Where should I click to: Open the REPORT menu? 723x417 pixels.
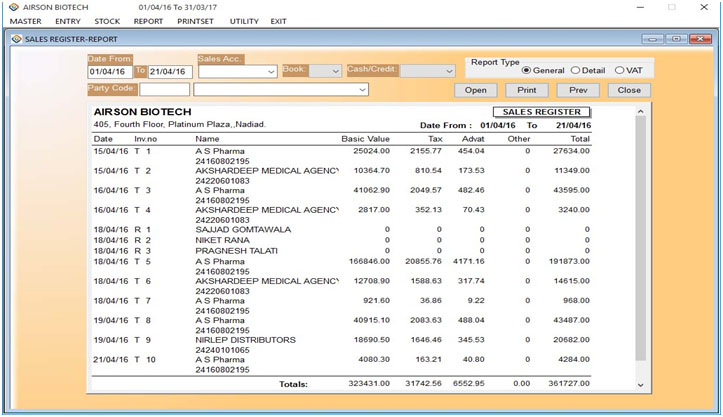pos(148,21)
